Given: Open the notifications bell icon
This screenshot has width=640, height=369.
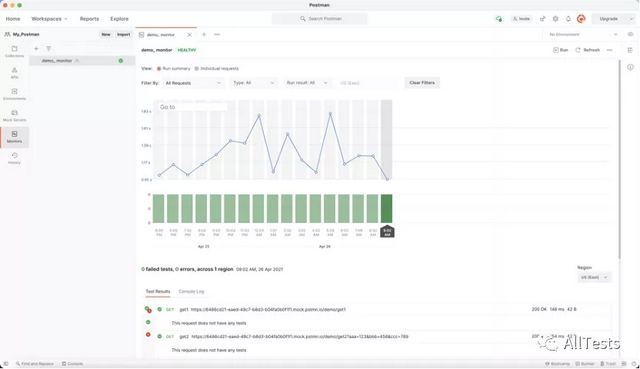Looking at the screenshot, I should [x=568, y=19].
